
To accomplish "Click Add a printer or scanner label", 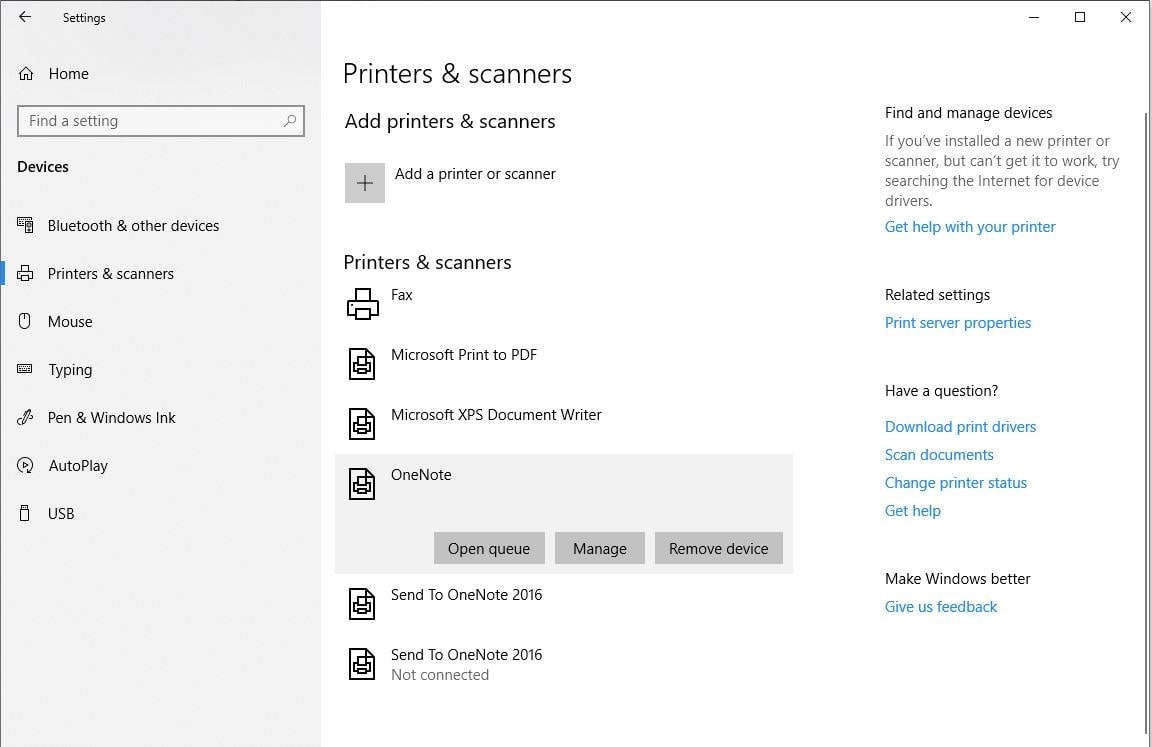I will click(475, 174).
